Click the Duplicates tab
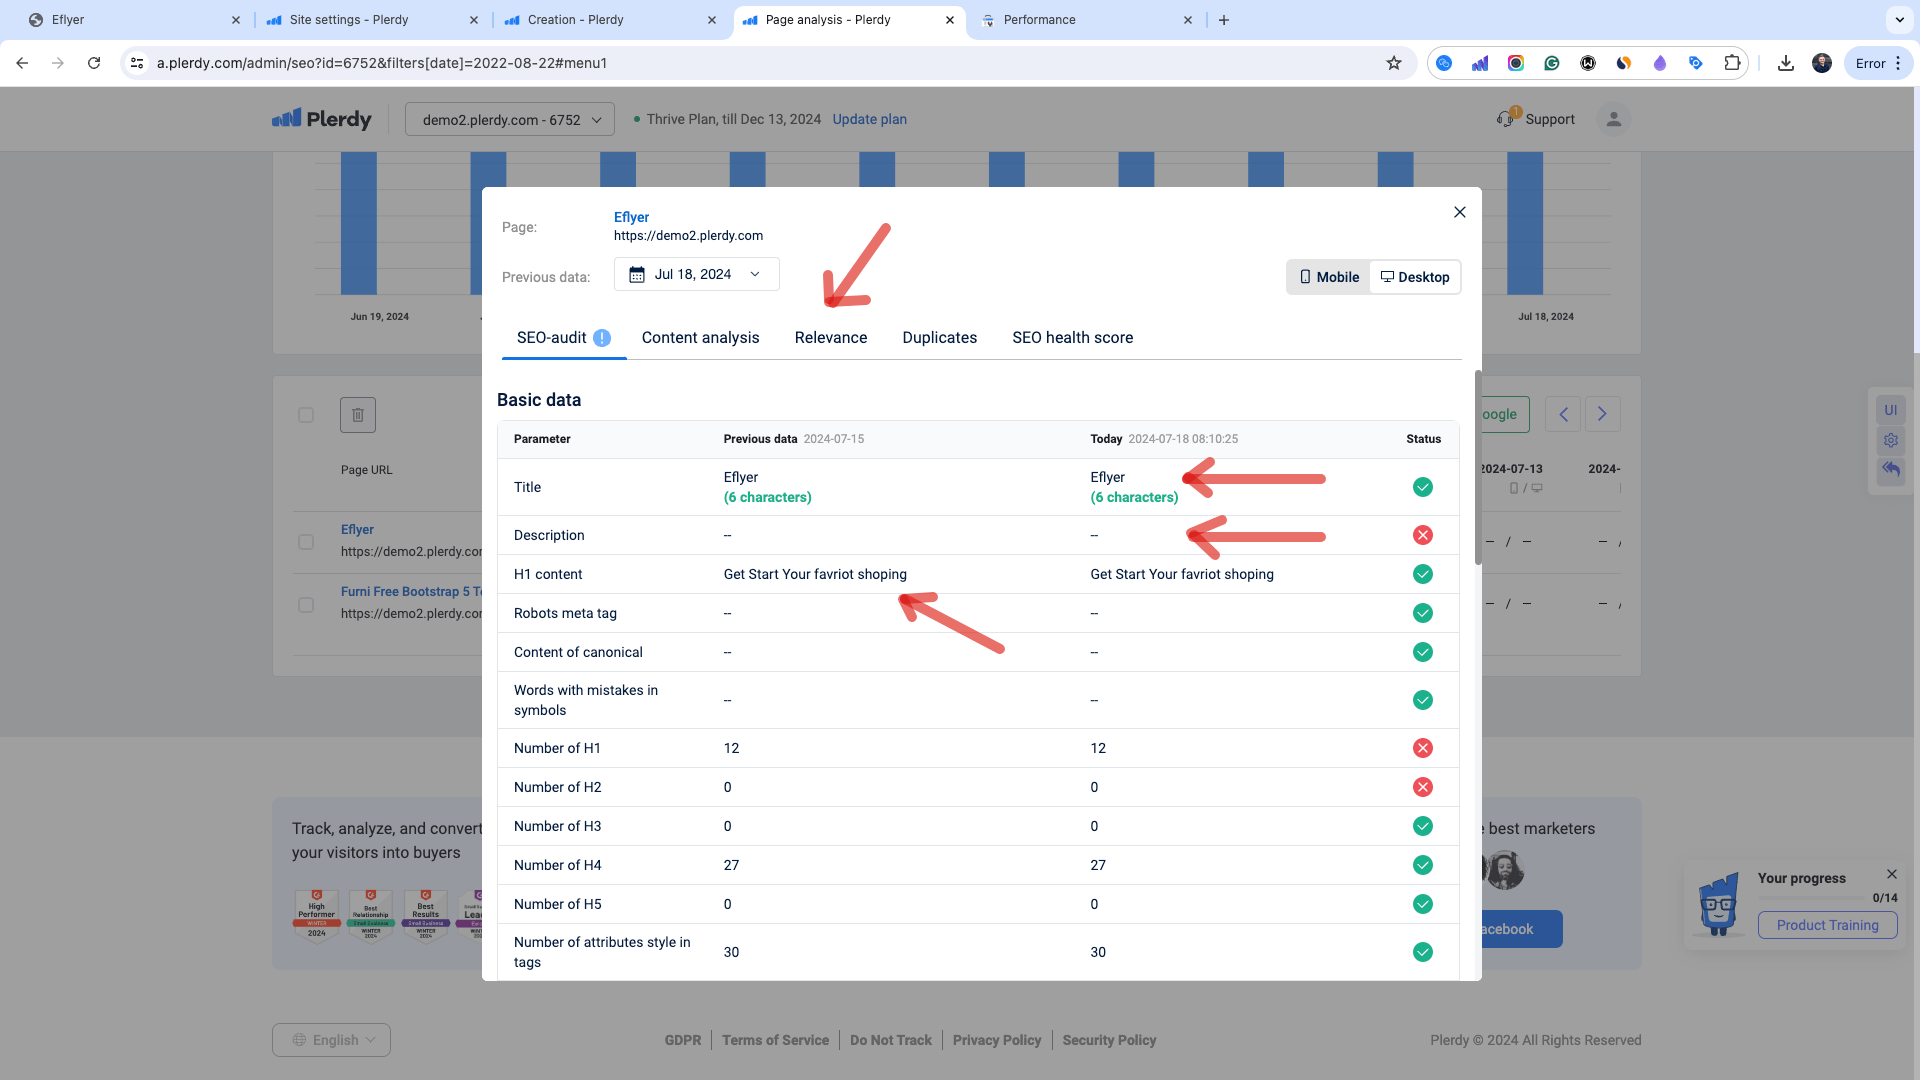 coord(940,338)
